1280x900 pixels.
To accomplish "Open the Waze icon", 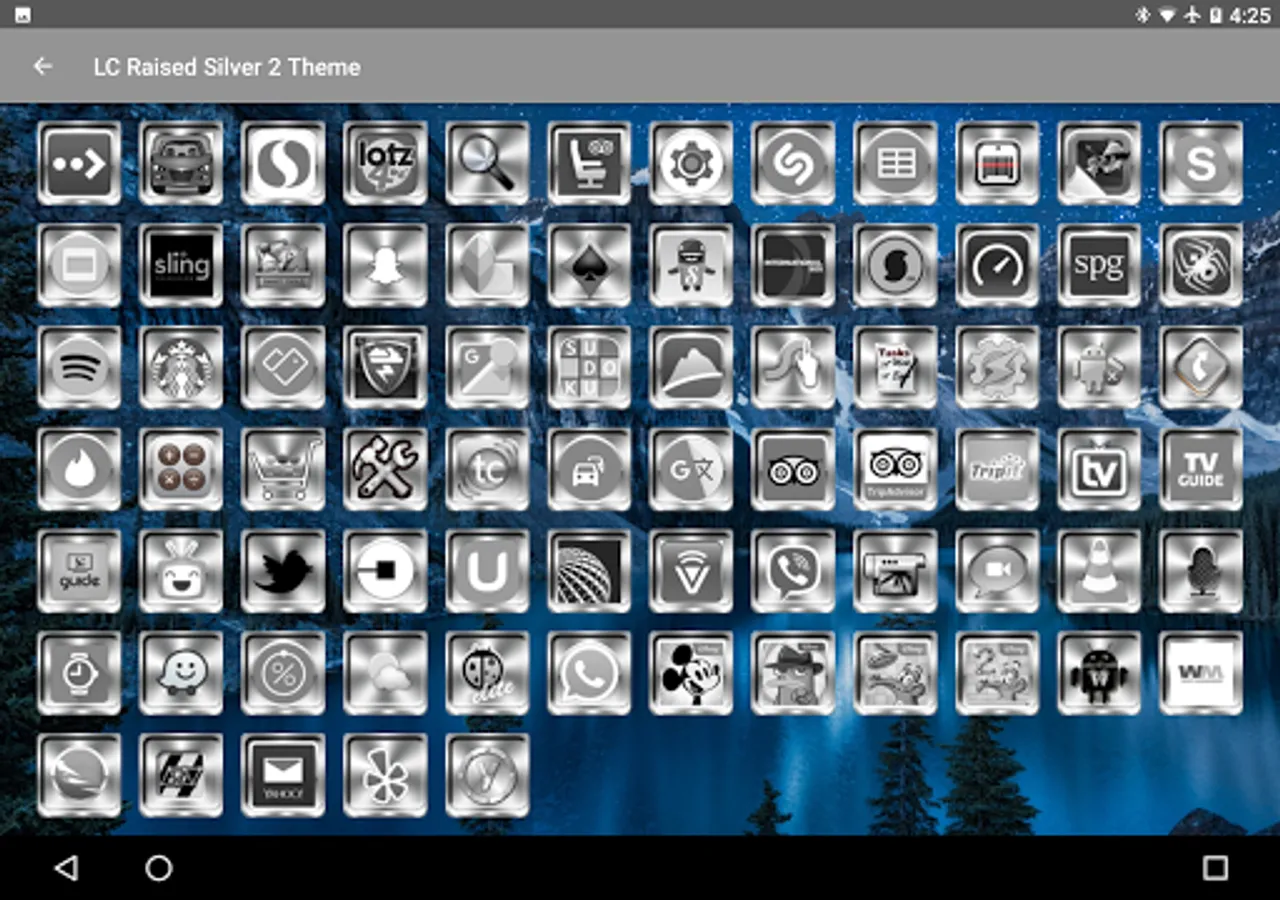I will pyautogui.click(x=181, y=673).
